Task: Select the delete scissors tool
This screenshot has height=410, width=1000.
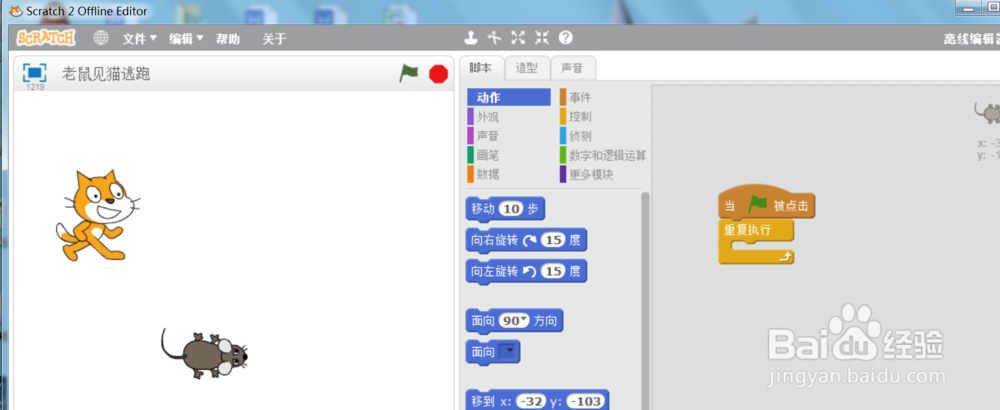Action: [x=494, y=38]
